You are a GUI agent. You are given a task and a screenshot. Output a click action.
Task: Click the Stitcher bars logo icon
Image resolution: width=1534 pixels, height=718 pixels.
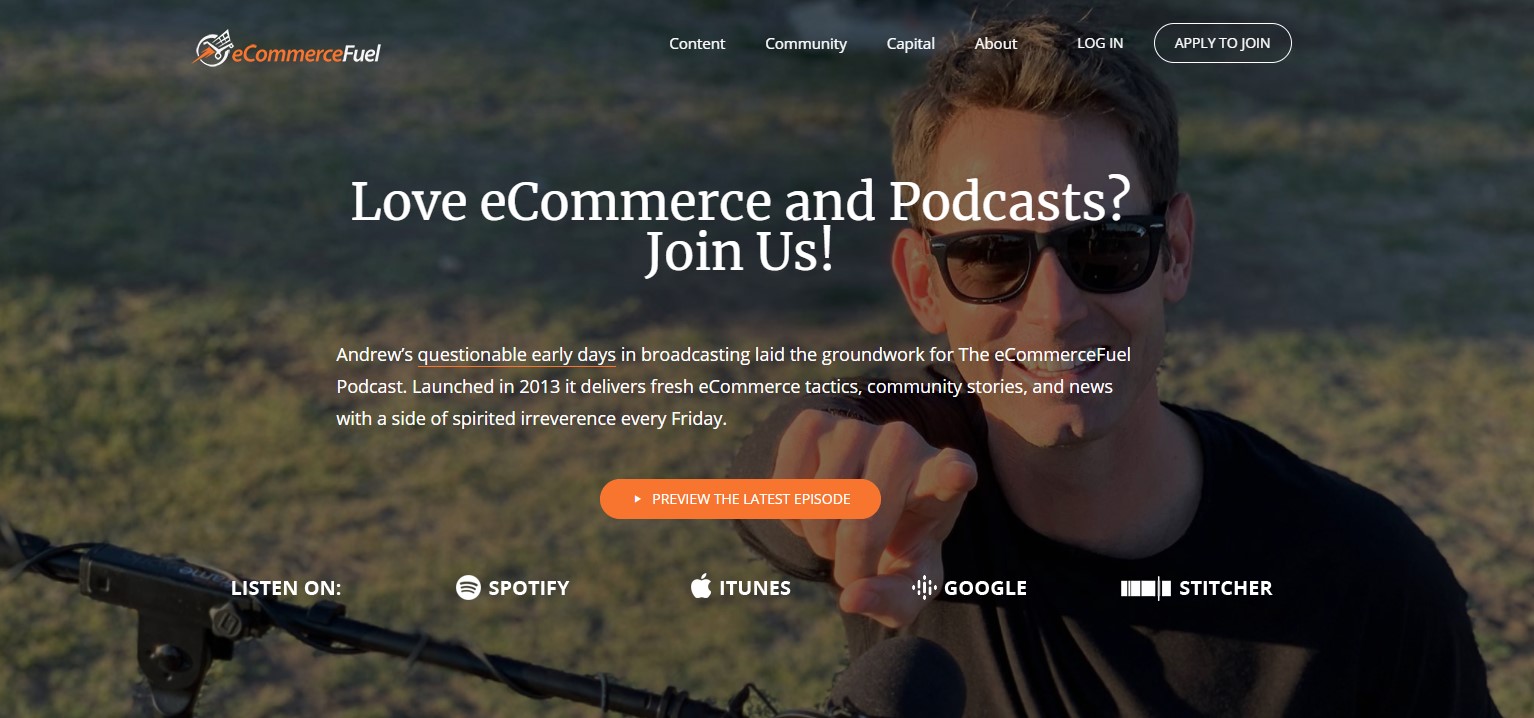coord(1145,588)
